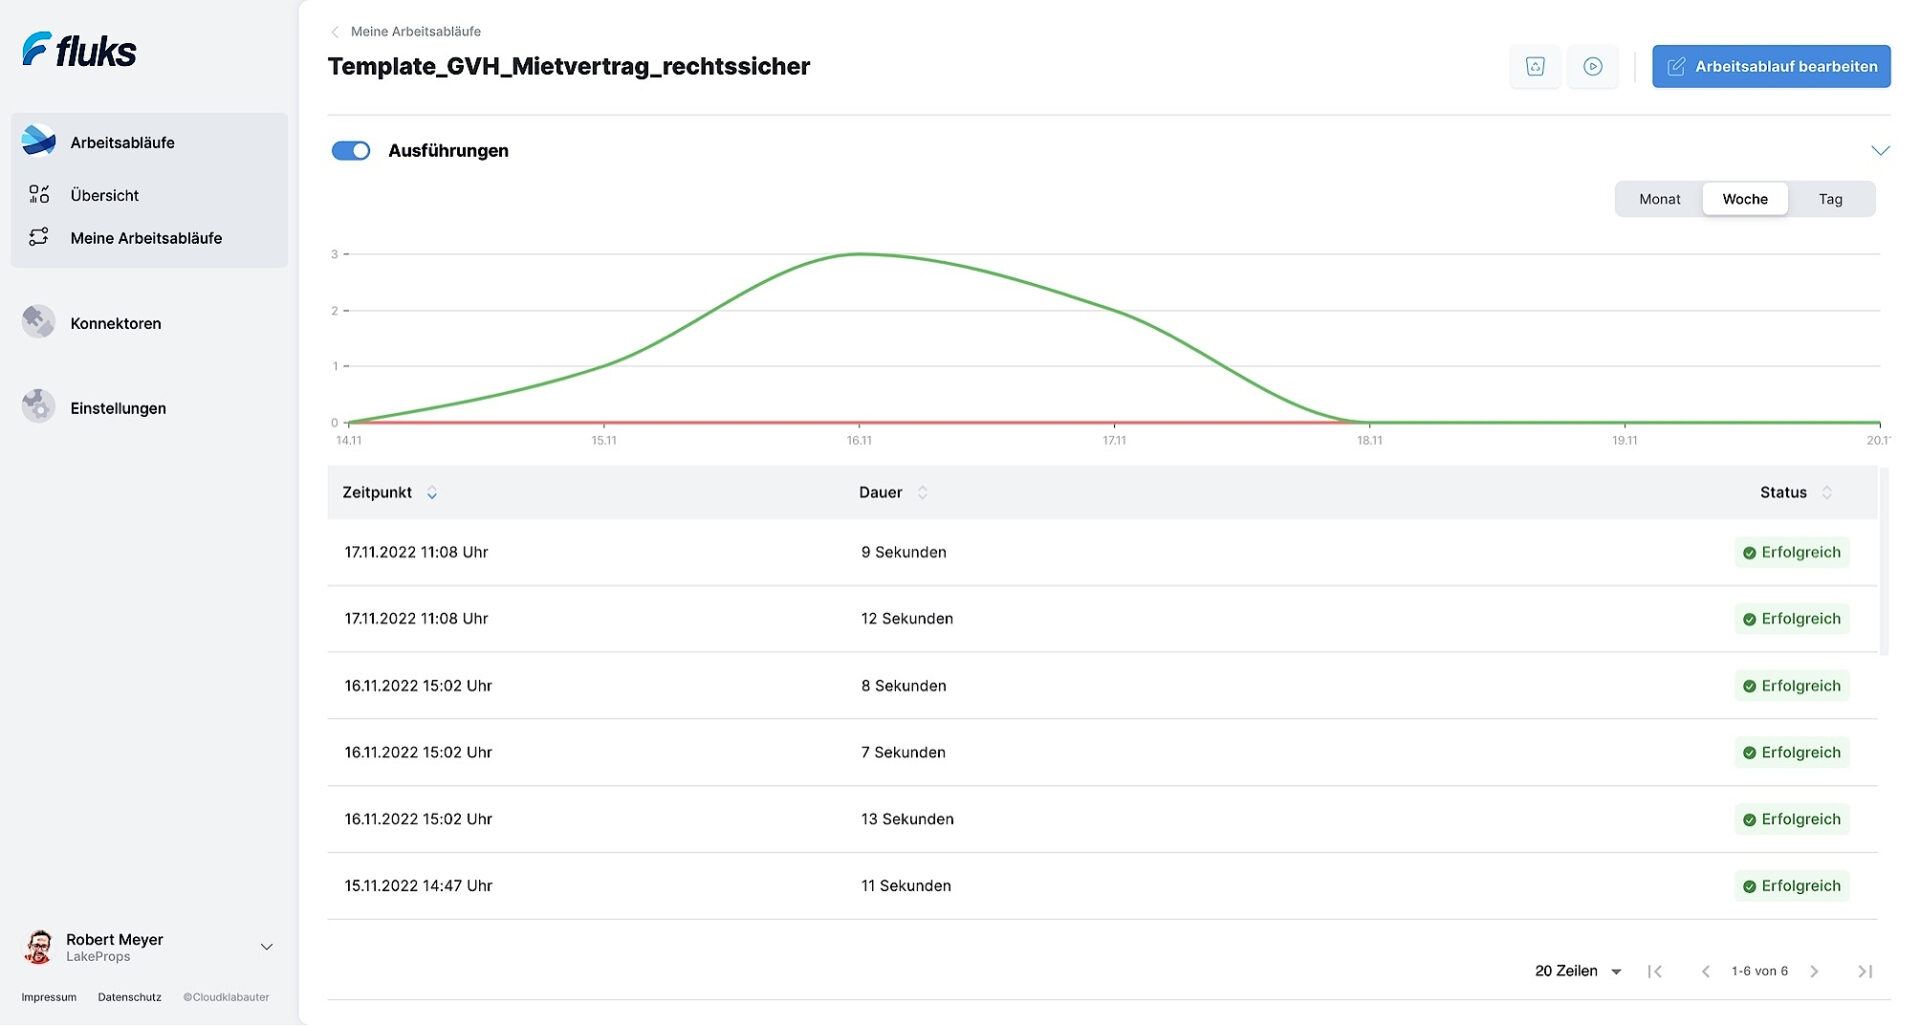Switch chart to Woche view
The width and height of the screenshot is (1920, 1026).
(1745, 199)
